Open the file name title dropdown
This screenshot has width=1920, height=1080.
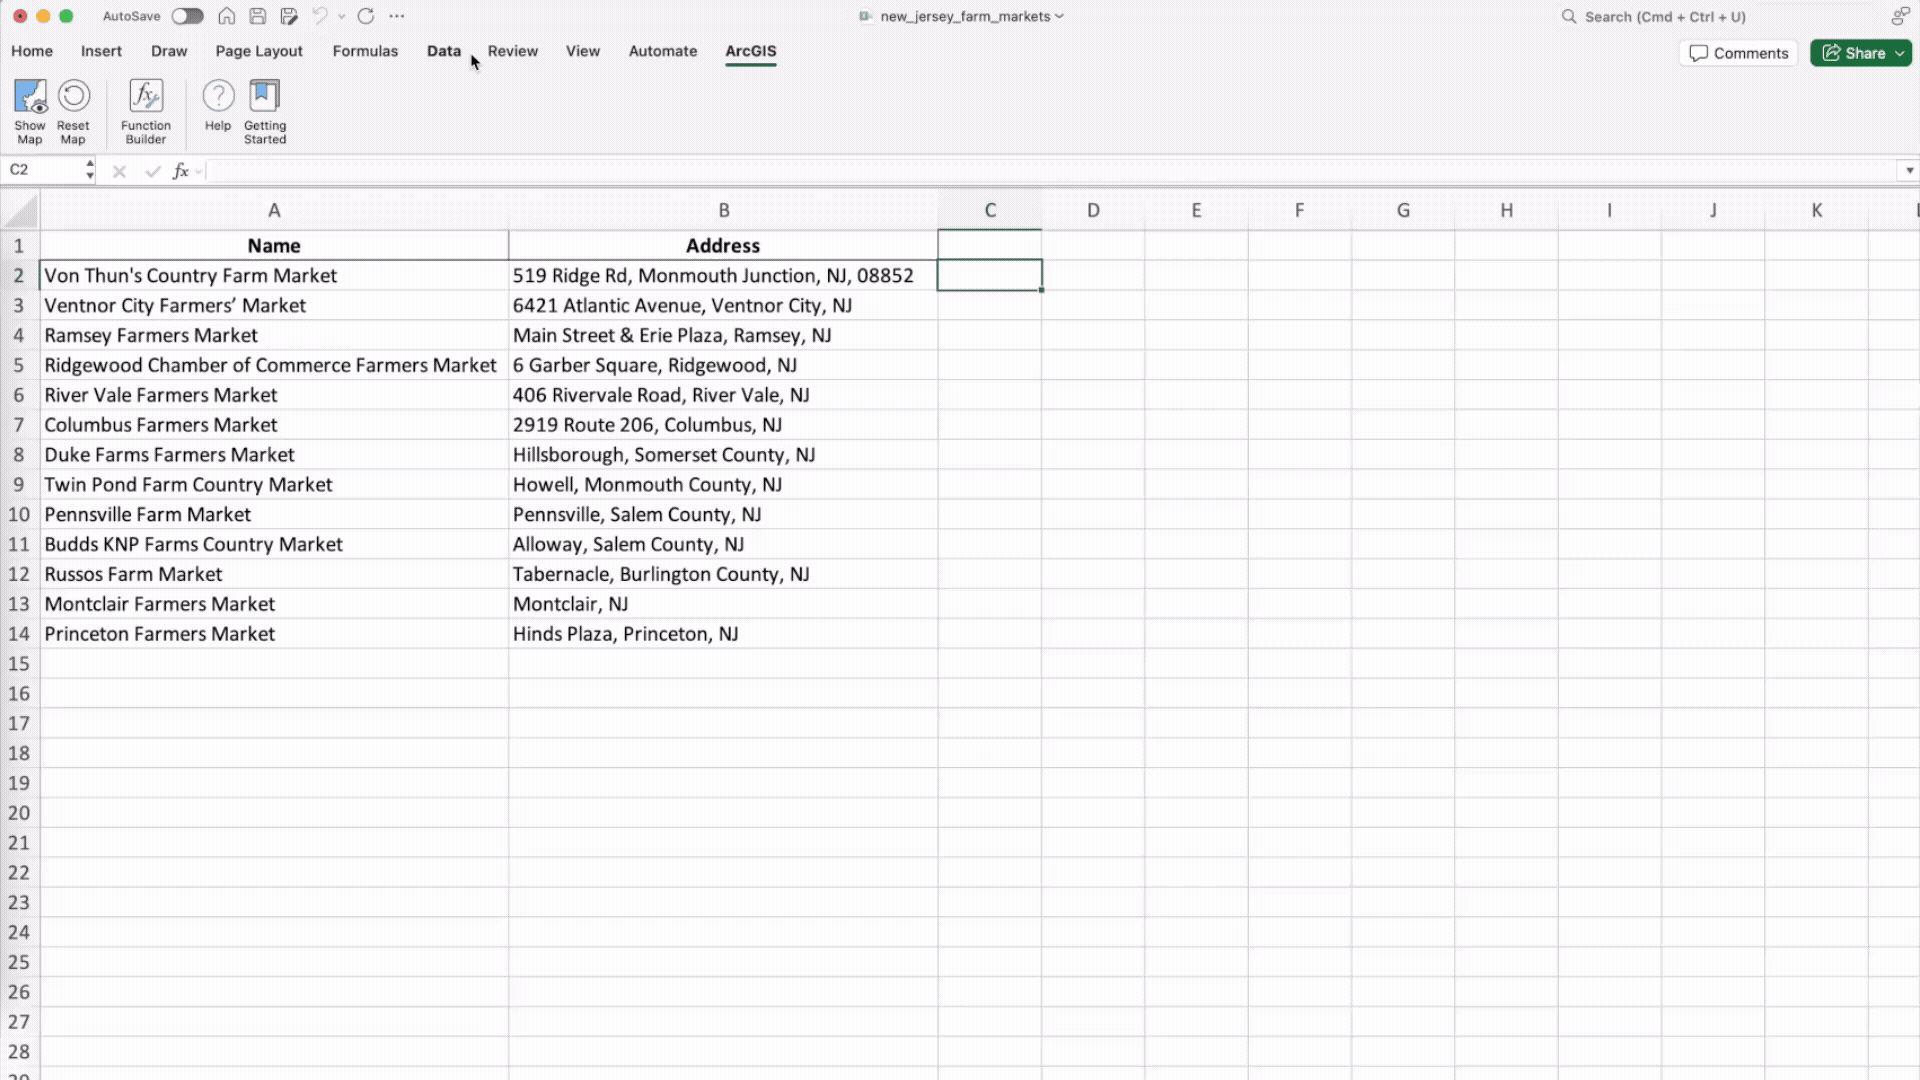(1059, 16)
